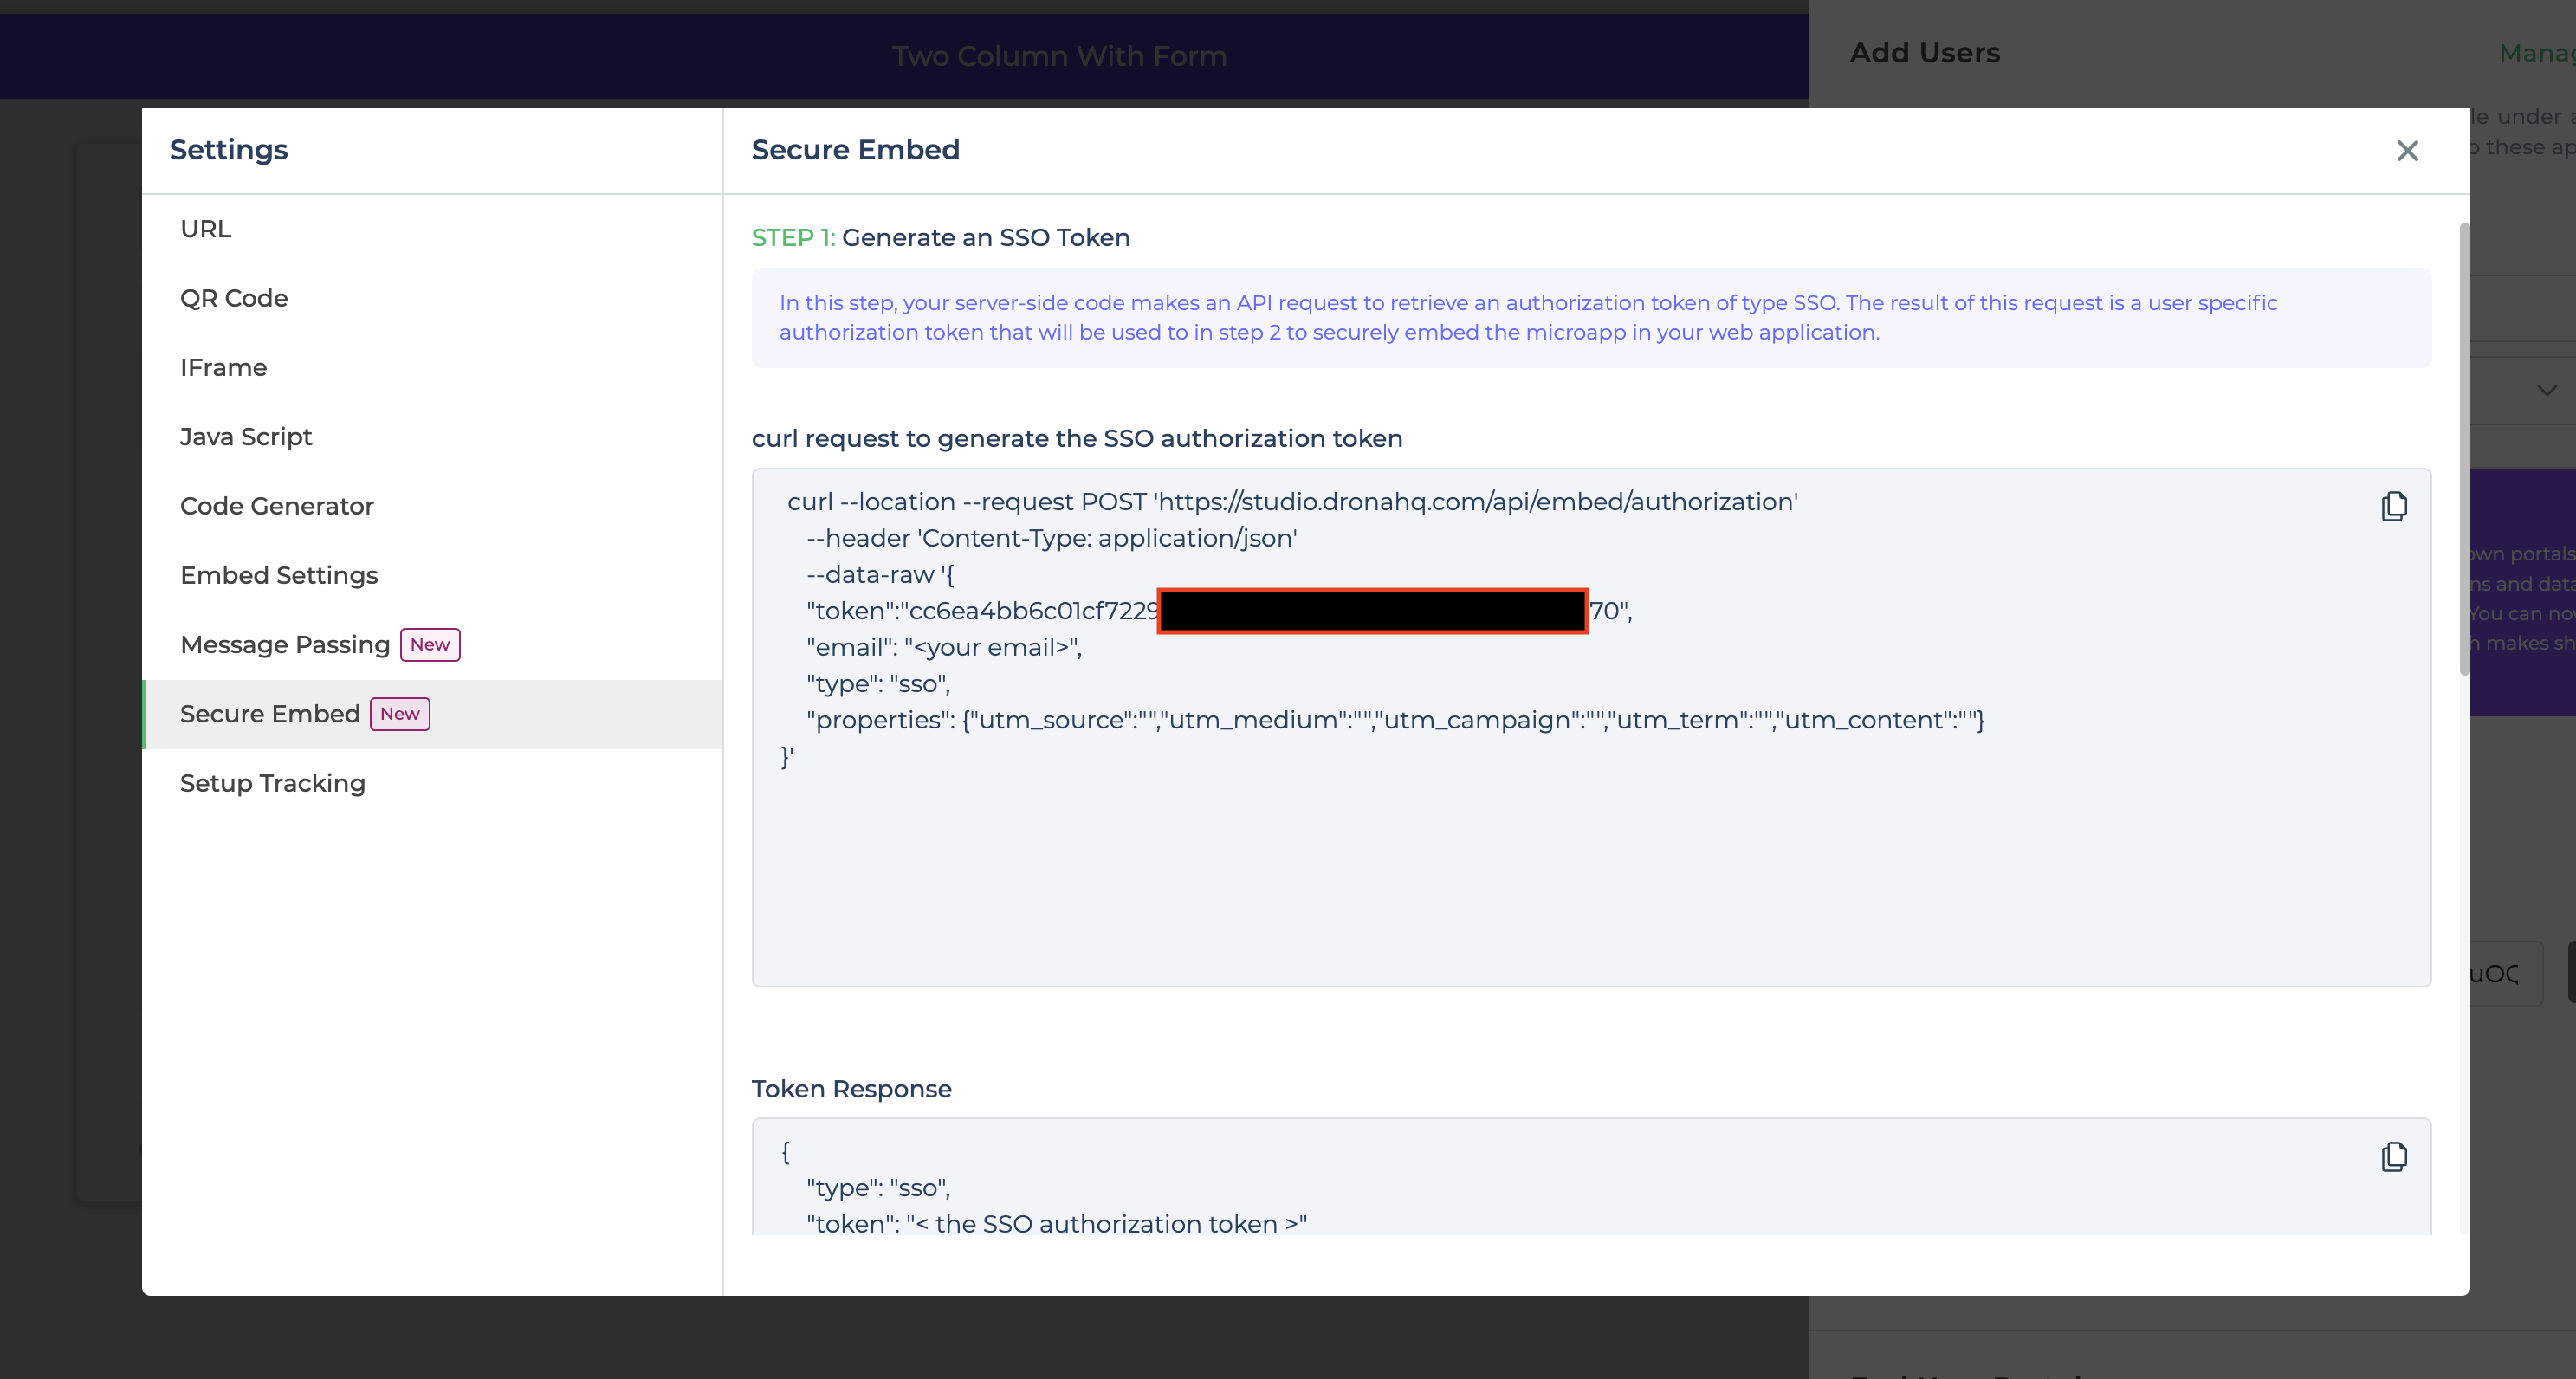This screenshot has width=2576, height=1379.
Task: Click the dialog's vertical scrollbar
Action: [x=2464, y=450]
